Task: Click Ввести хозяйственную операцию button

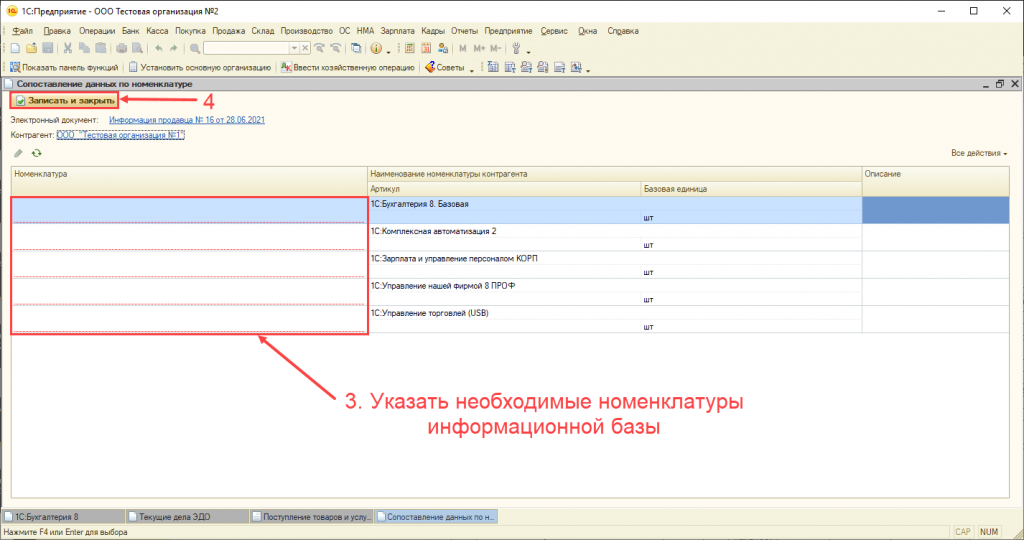Action: (348, 67)
